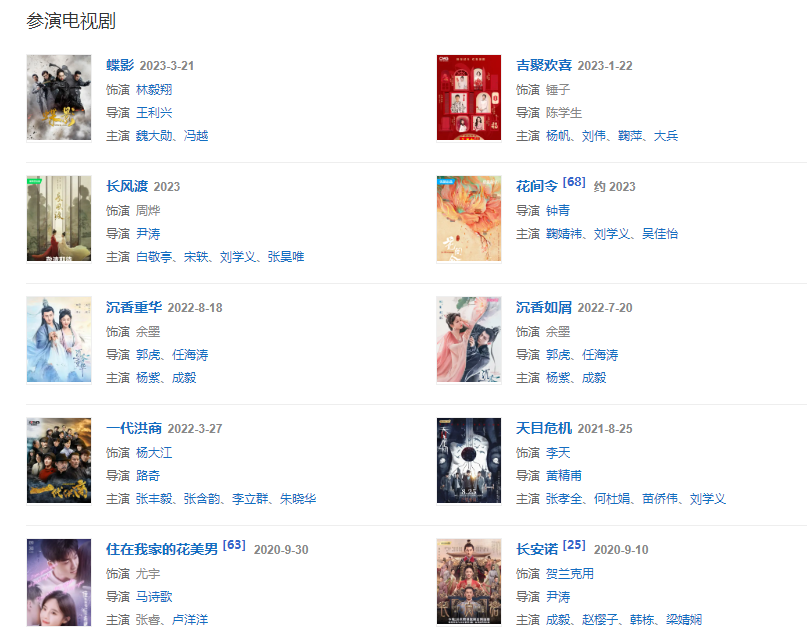Open the 沉香如屑 title link
The width and height of the screenshot is (807, 636).
544,307
